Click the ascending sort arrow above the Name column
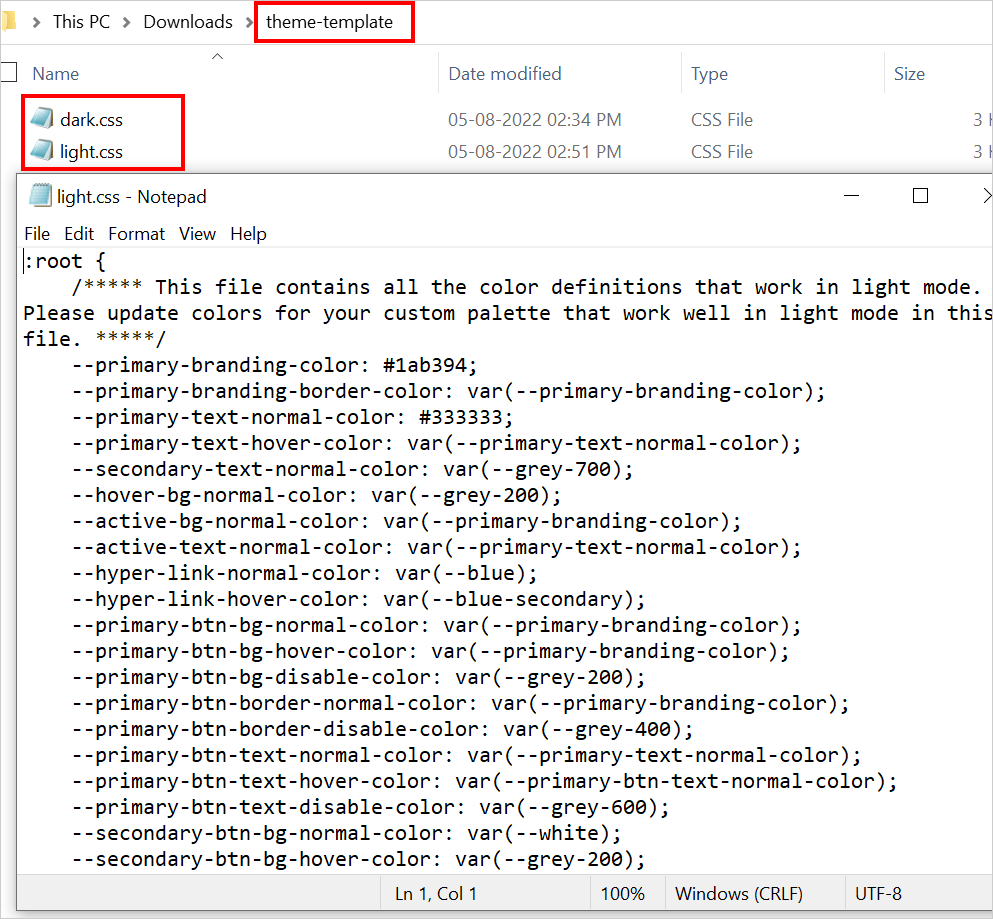 pos(218,57)
